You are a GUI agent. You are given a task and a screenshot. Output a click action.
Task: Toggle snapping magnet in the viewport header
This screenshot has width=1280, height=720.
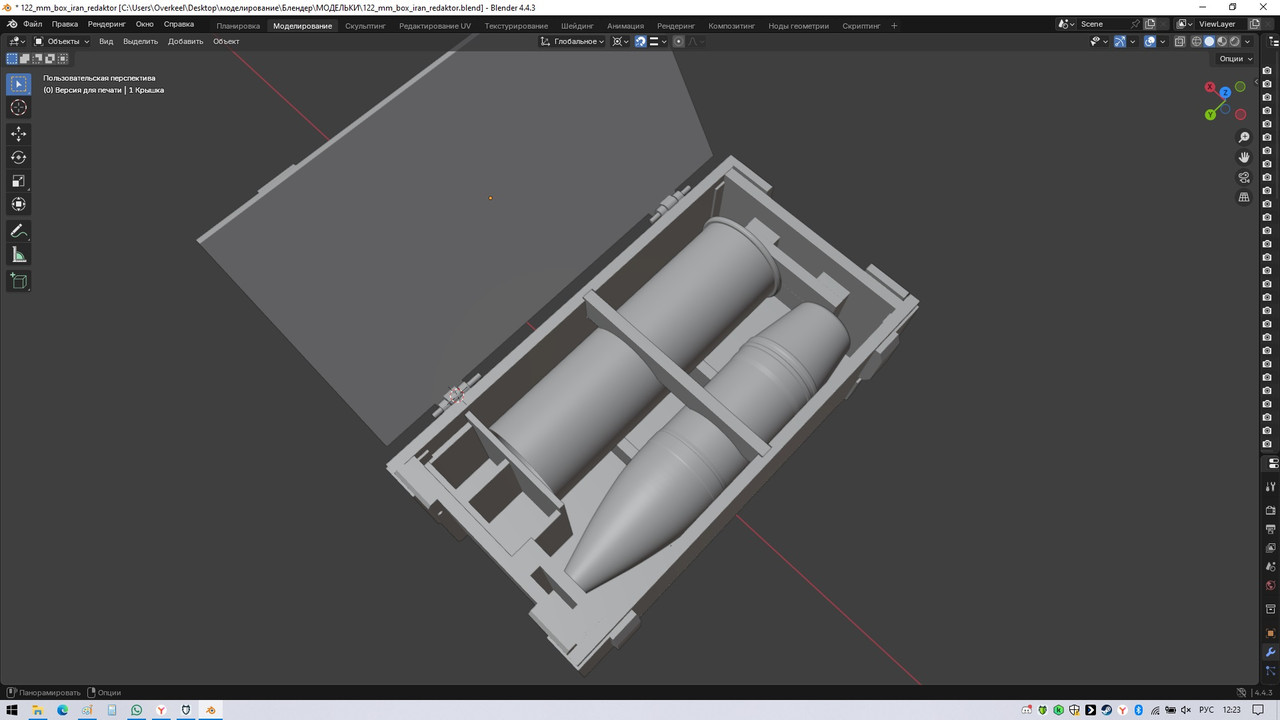pos(640,41)
